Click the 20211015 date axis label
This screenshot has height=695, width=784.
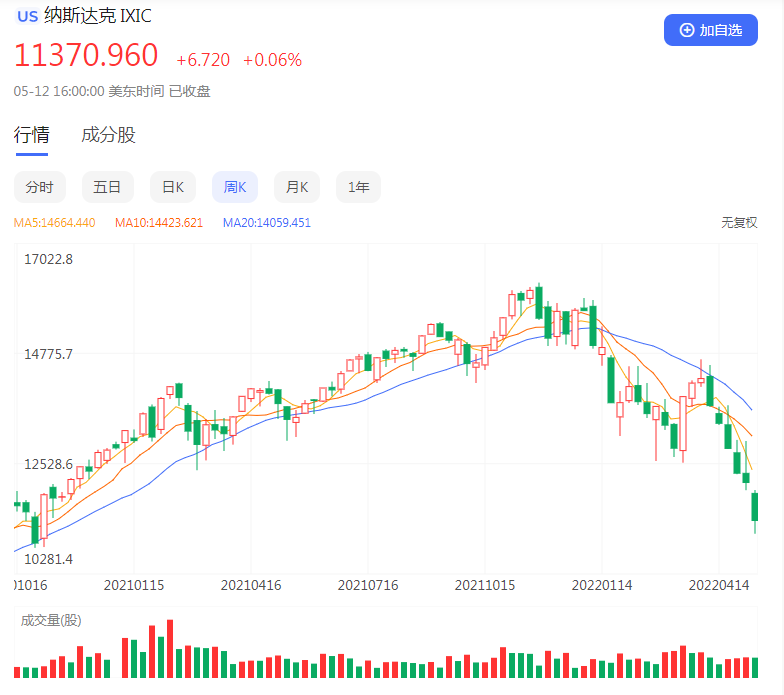485,585
